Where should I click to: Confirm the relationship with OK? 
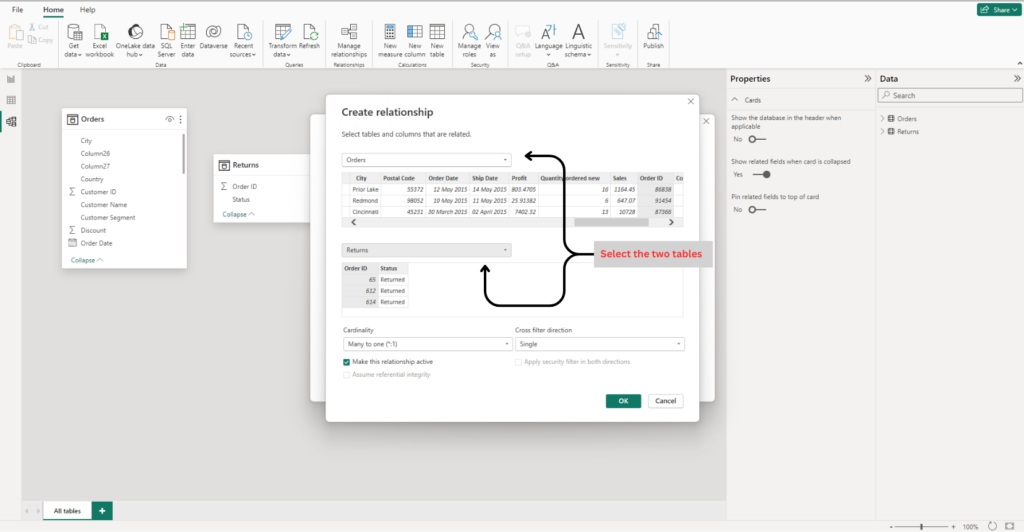tap(623, 401)
